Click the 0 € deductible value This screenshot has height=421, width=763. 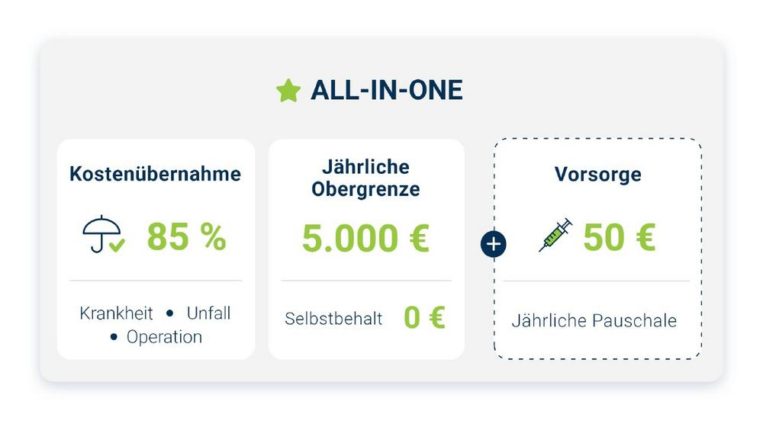click(424, 319)
